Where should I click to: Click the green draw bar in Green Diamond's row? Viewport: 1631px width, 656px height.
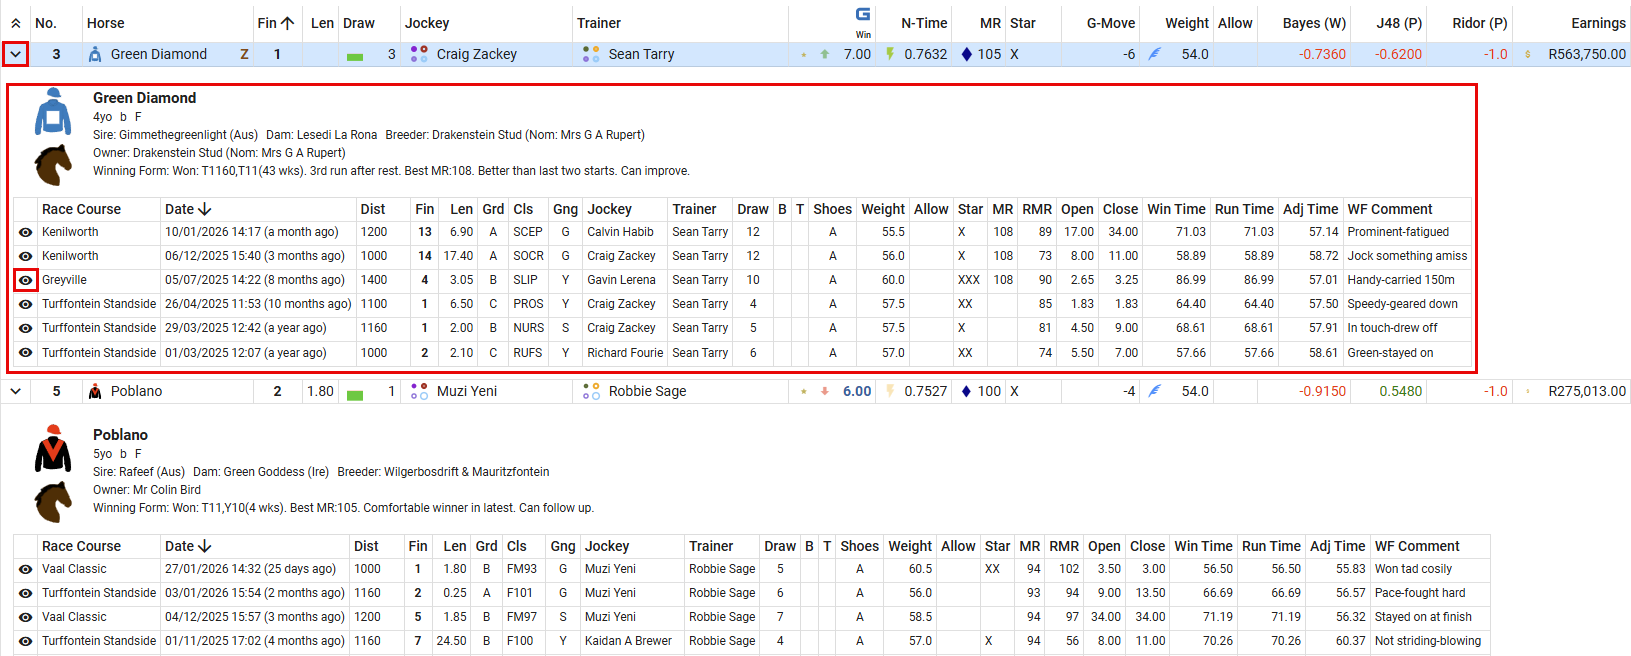click(x=355, y=56)
